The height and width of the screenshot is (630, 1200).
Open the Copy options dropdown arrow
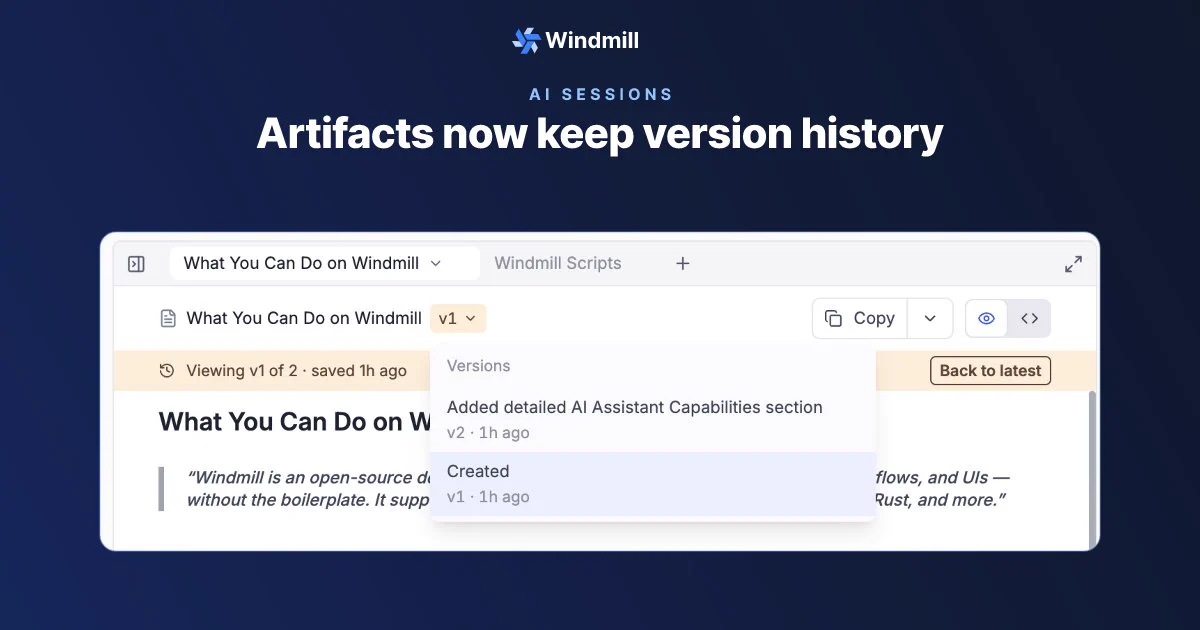[930, 318]
